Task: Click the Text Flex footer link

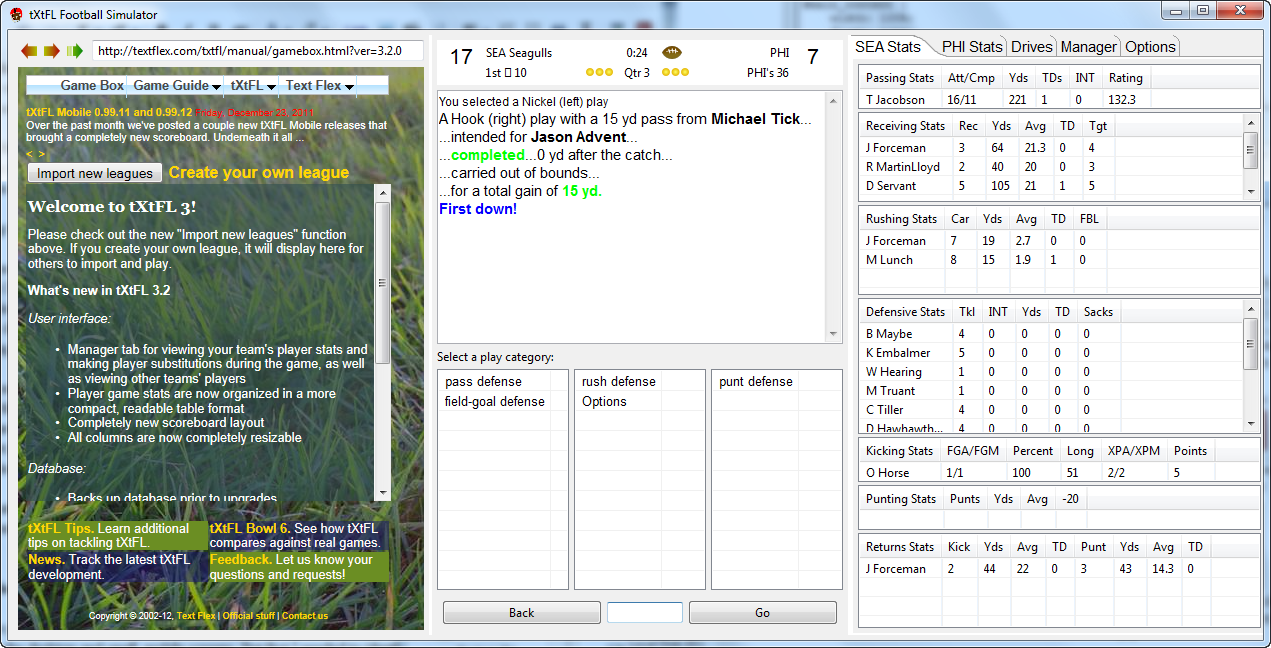Action: (x=196, y=616)
